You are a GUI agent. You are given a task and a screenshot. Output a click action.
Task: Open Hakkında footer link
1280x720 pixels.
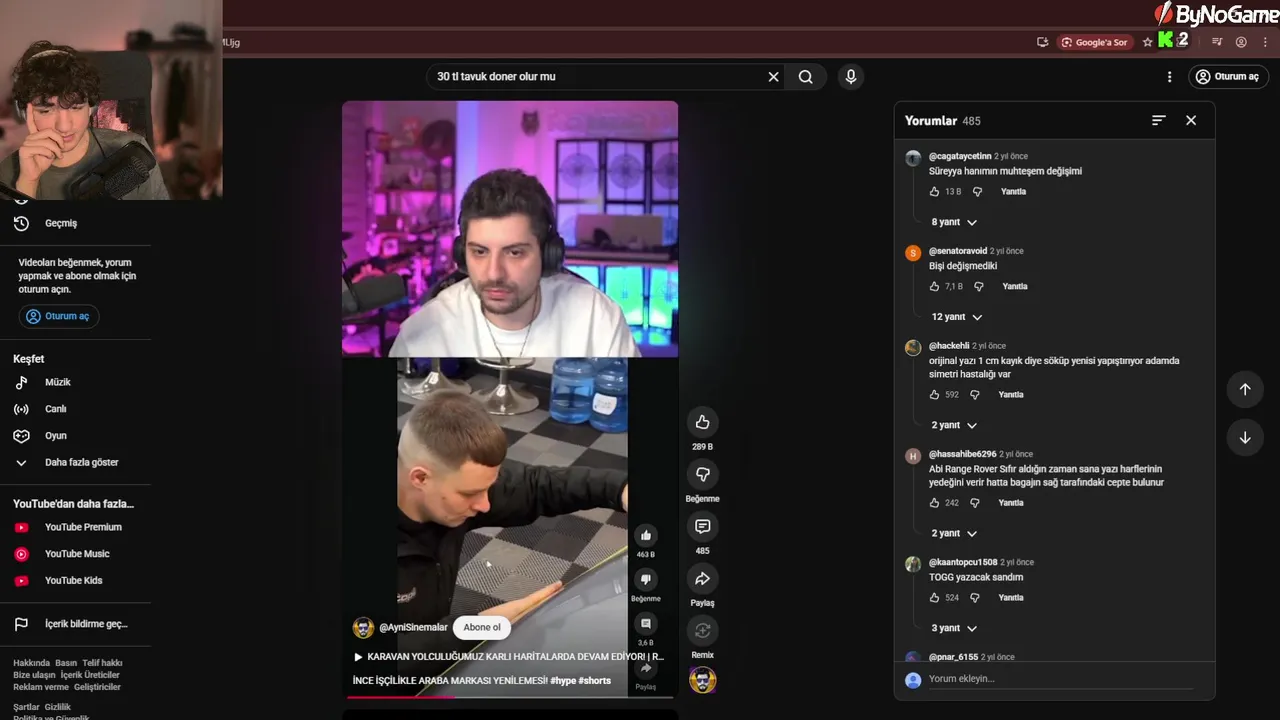[31, 663]
